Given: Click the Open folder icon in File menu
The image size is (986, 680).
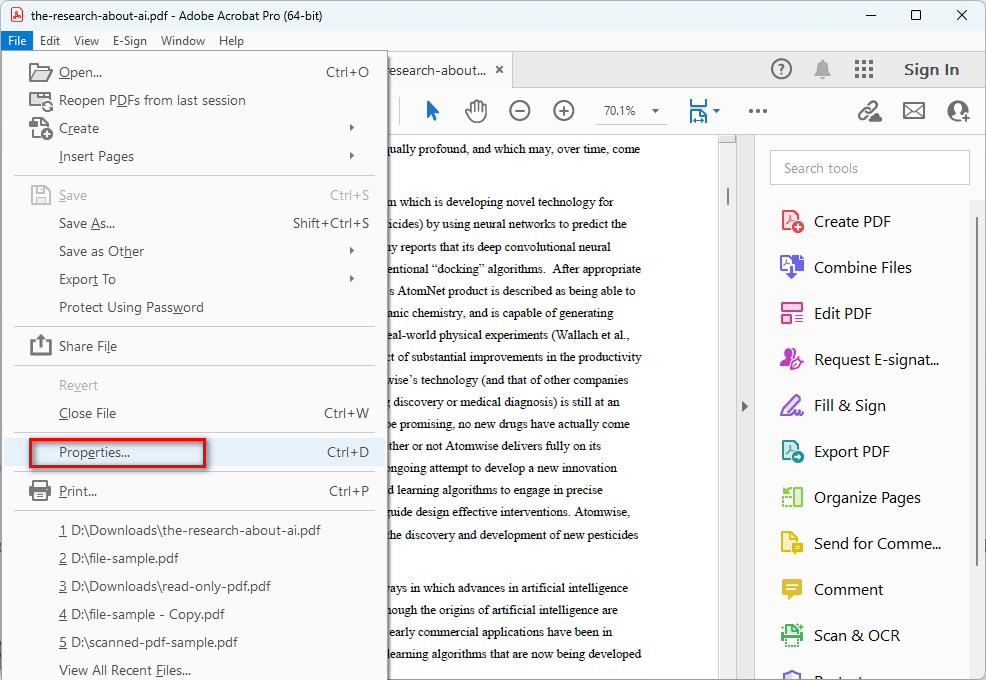Looking at the screenshot, I should coord(40,72).
